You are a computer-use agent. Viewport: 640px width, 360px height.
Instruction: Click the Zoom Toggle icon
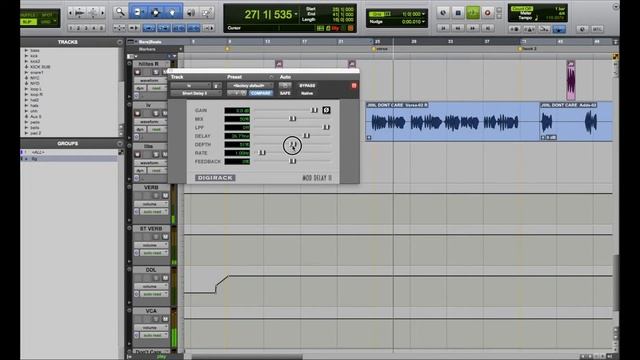pyautogui.click(x=119, y=28)
